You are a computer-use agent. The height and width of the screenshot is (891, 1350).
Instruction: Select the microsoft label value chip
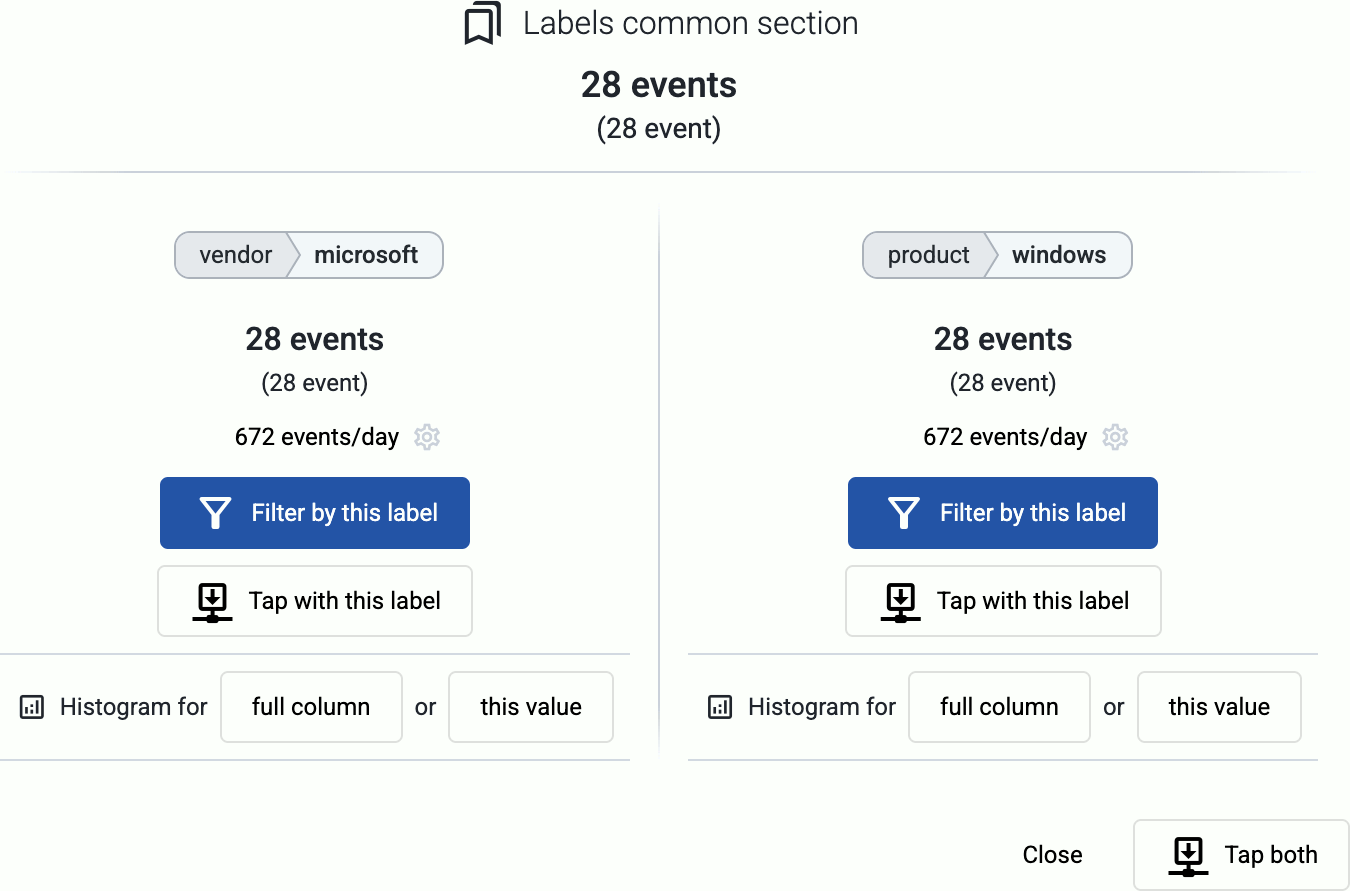(x=366, y=255)
